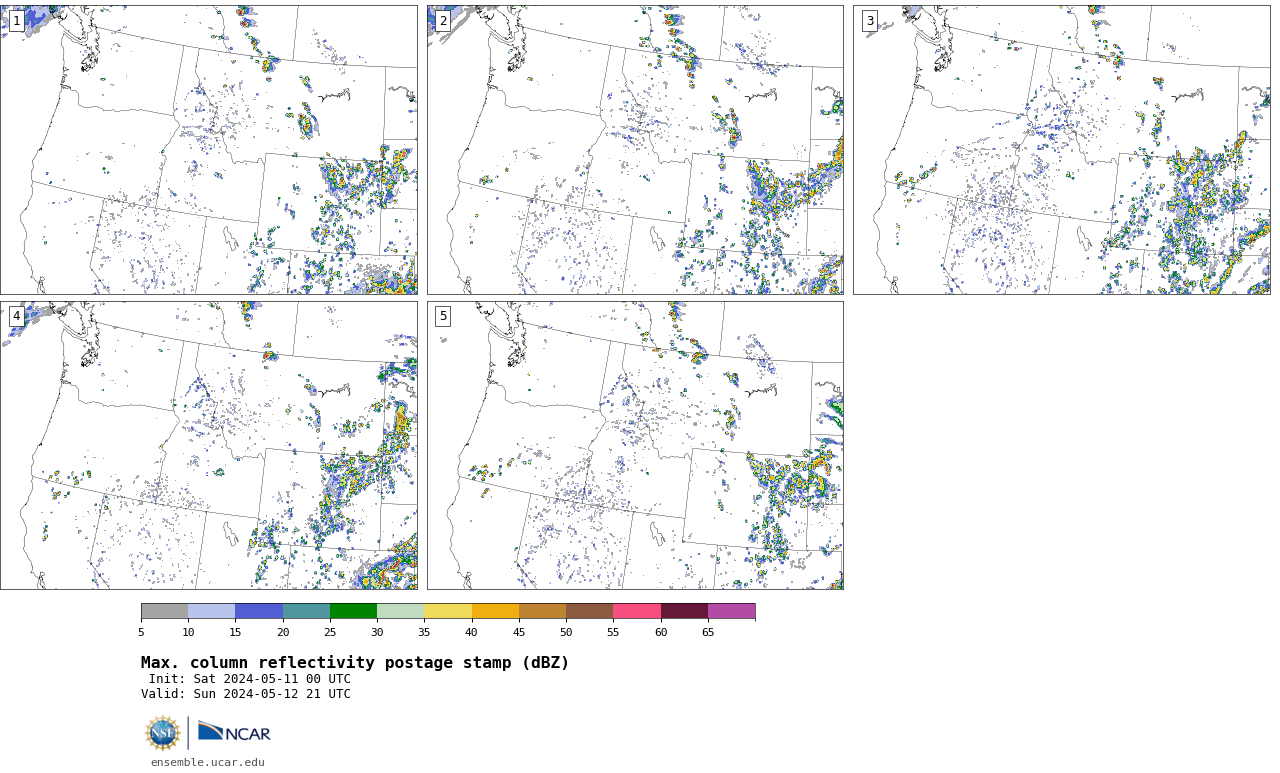
Task: Click the member number 4 label box
Action: (16, 316)
